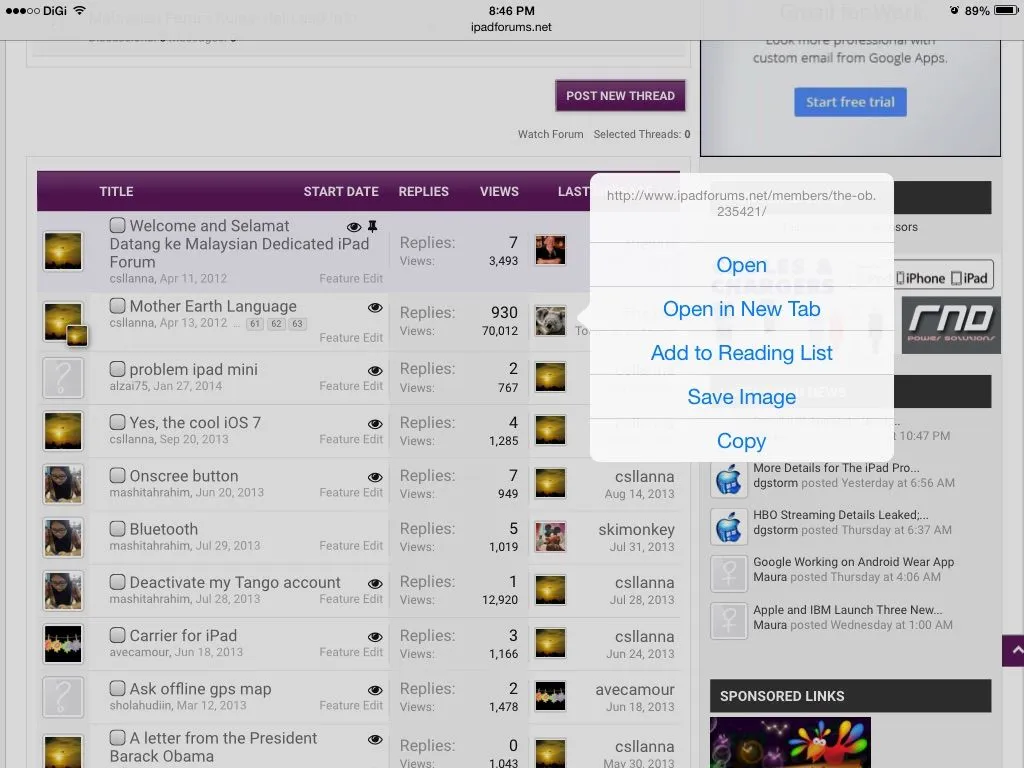Viewport: 1024px width, 768px height.
Task: Click Start free trial ad button
Action: pyautogui.click(x=850, y=102)
